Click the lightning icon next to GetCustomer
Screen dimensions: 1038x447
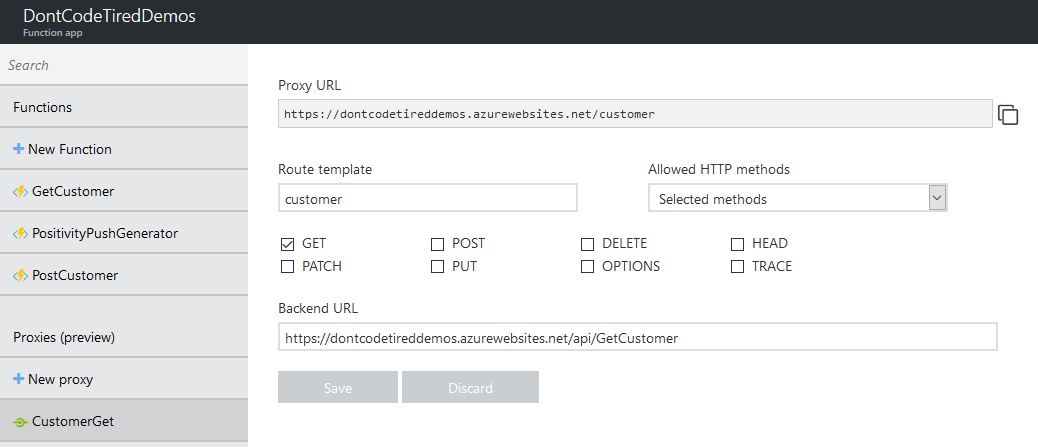[x=21, y=191]
